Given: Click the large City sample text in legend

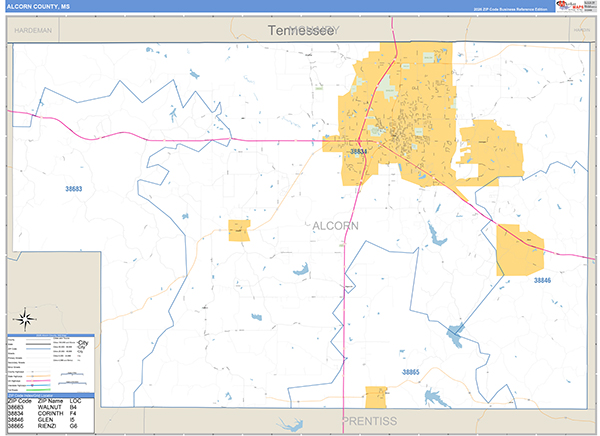Looking at the screenshot, I should point(83,343).
